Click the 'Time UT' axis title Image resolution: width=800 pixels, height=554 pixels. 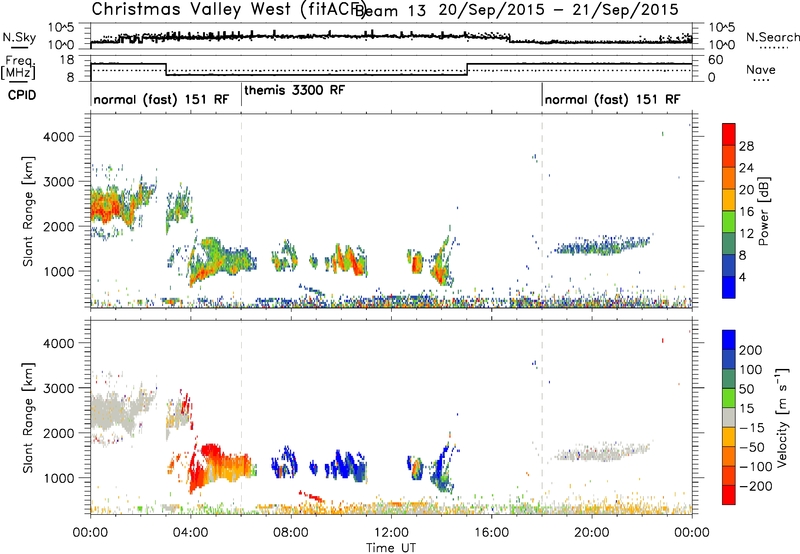click(x=391, y=548)
